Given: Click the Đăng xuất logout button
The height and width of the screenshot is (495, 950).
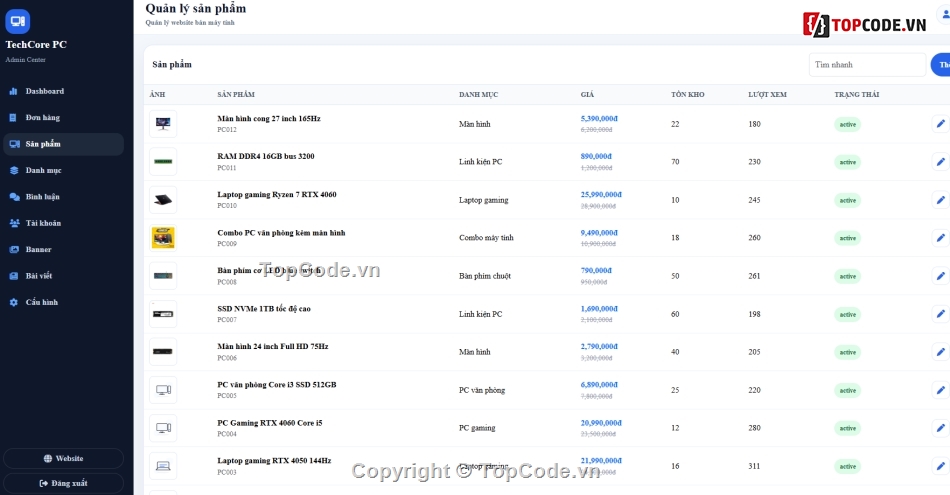Looking at the screenshot, I should 63,483.
